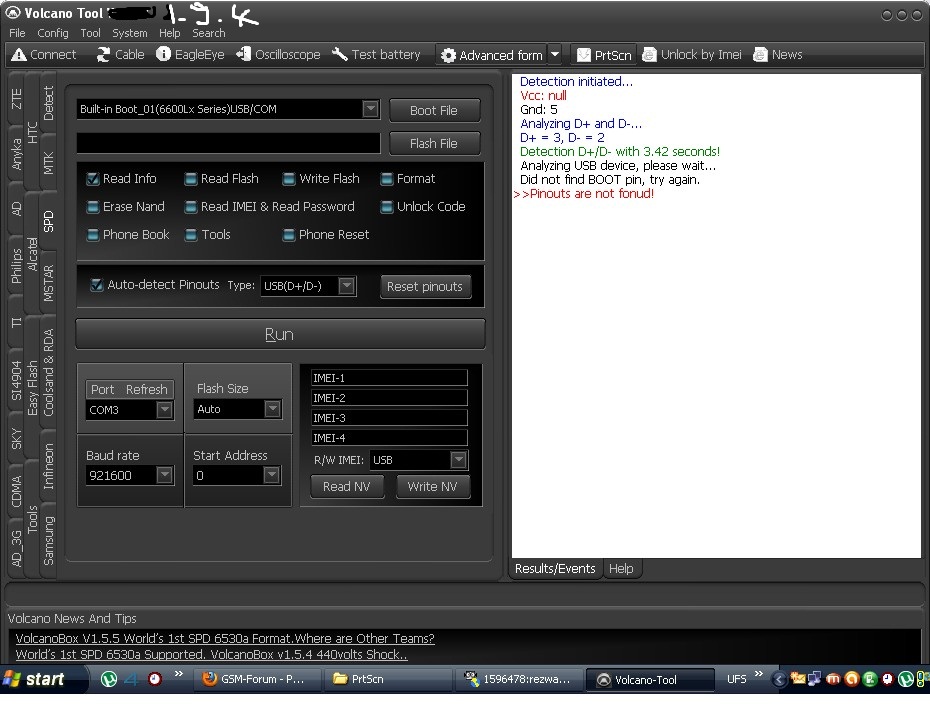
Task: Select the Infineon side tab
Action: click(48, 467)
